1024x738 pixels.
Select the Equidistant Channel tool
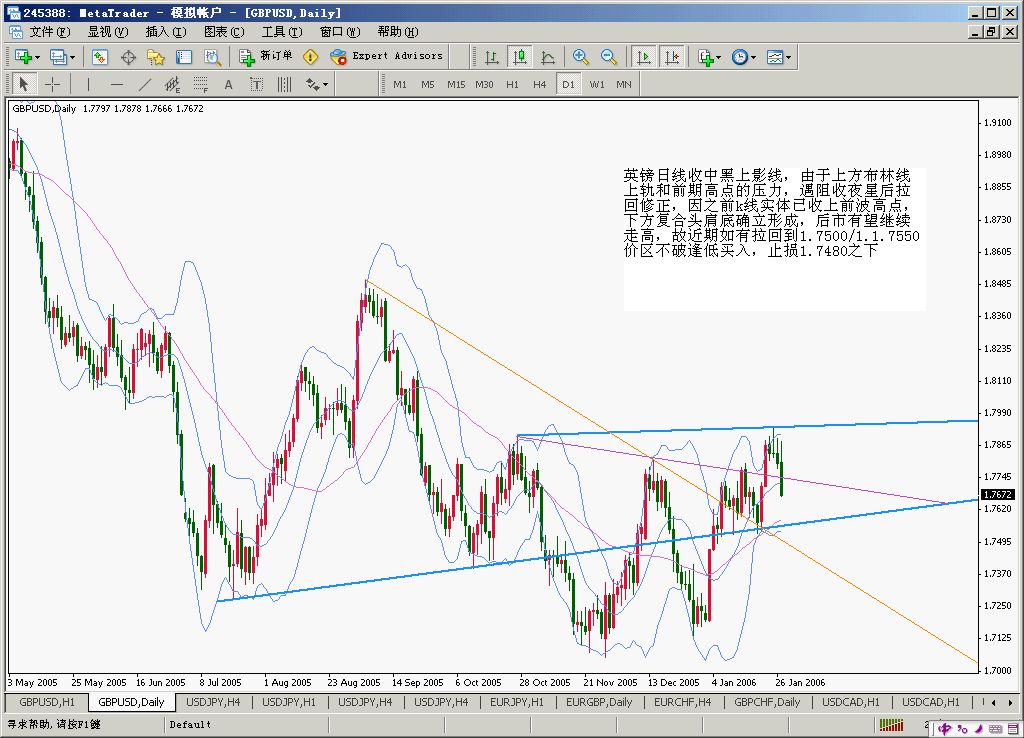172,84
